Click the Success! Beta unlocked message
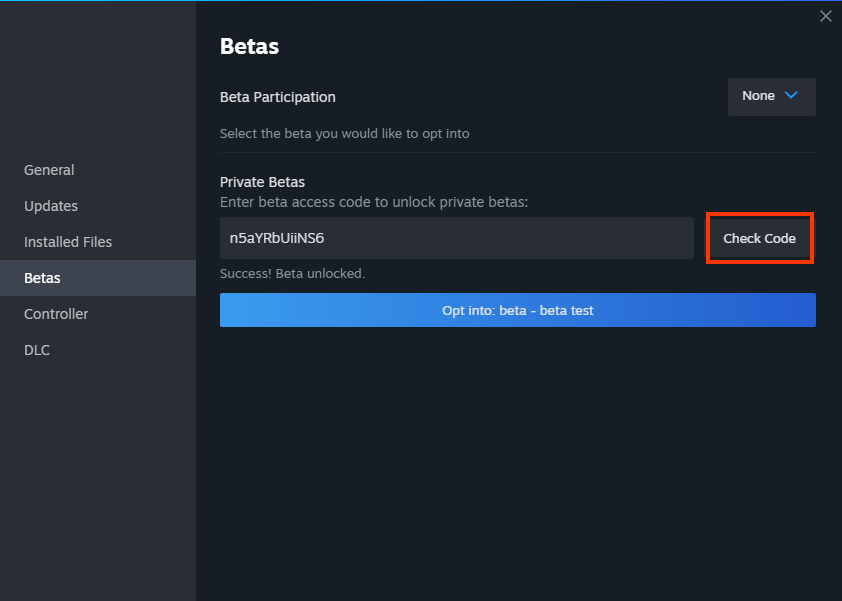The height and width of the screenshot is (601, 842). [292, 273]
